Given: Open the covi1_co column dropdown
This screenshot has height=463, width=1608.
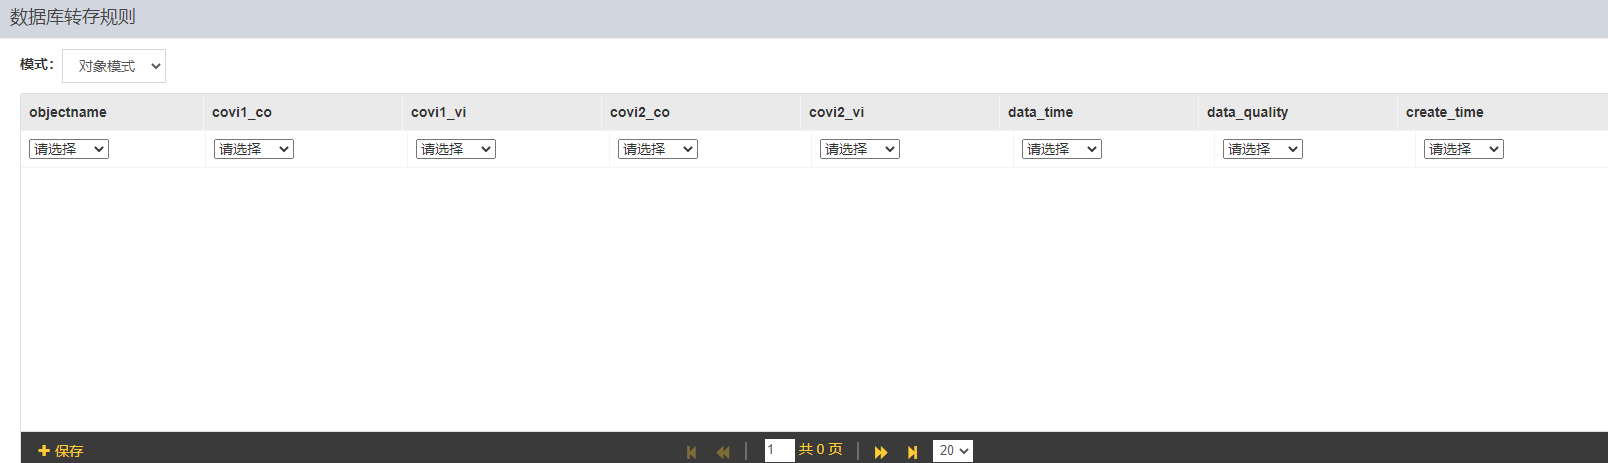Looking at the screenshot, I should (254, 149).
